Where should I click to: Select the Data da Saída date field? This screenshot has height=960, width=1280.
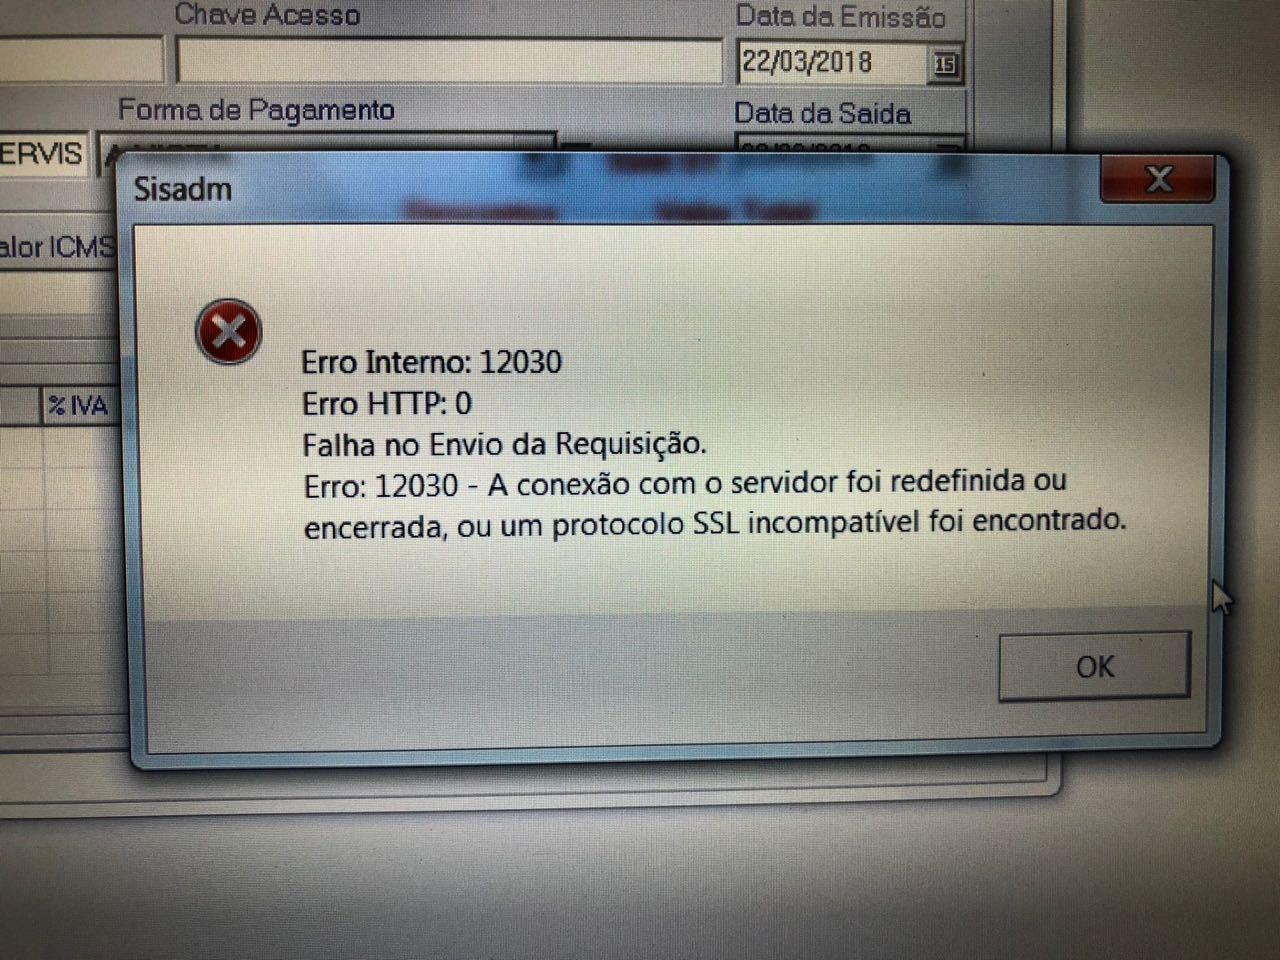(x=850, y=143)
